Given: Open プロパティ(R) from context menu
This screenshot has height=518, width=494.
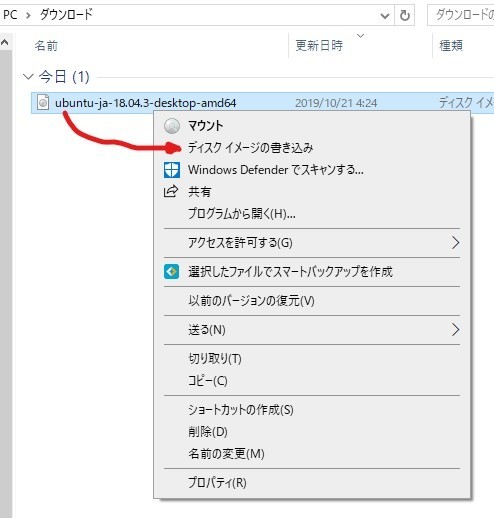Looking at the screenshot, I should [x=312, y=483].
